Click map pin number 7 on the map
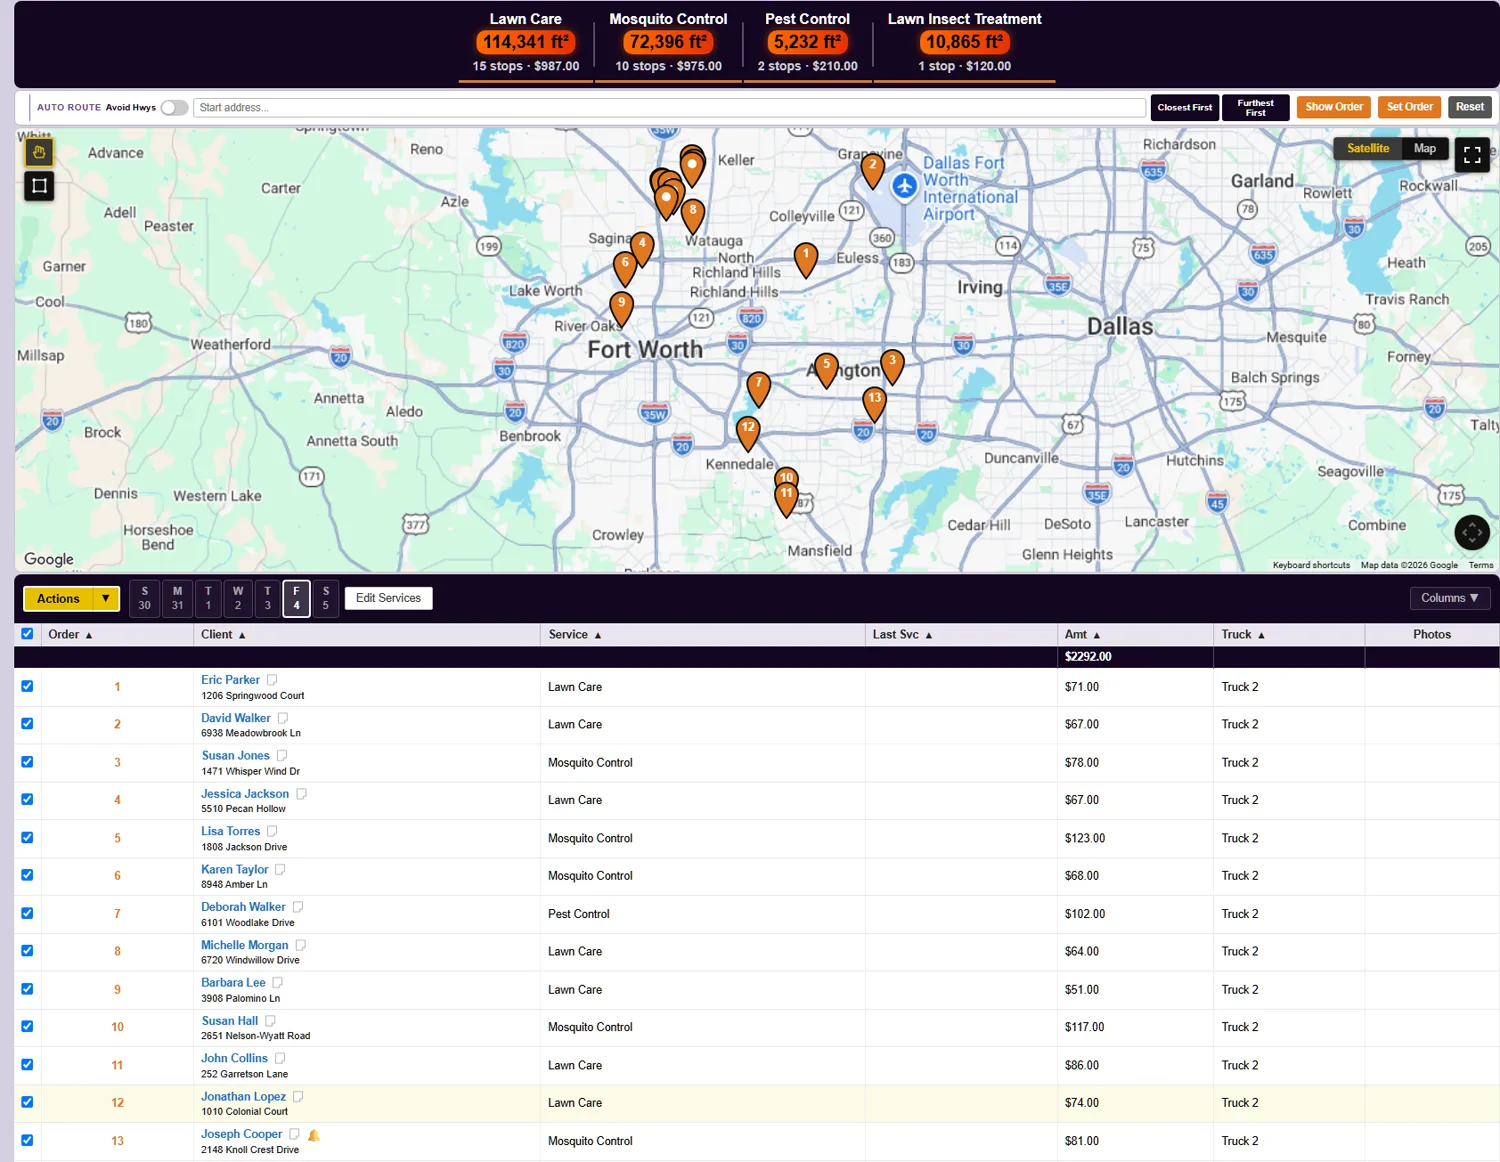Image resolution: width=1500 pixels, height=1162 pixels. click(x=759, y=388)
